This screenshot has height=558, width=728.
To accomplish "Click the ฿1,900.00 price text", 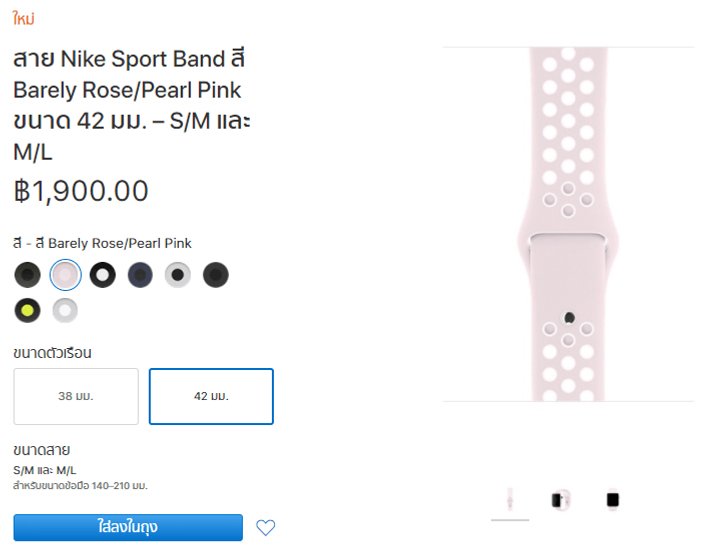I will 81,191.
